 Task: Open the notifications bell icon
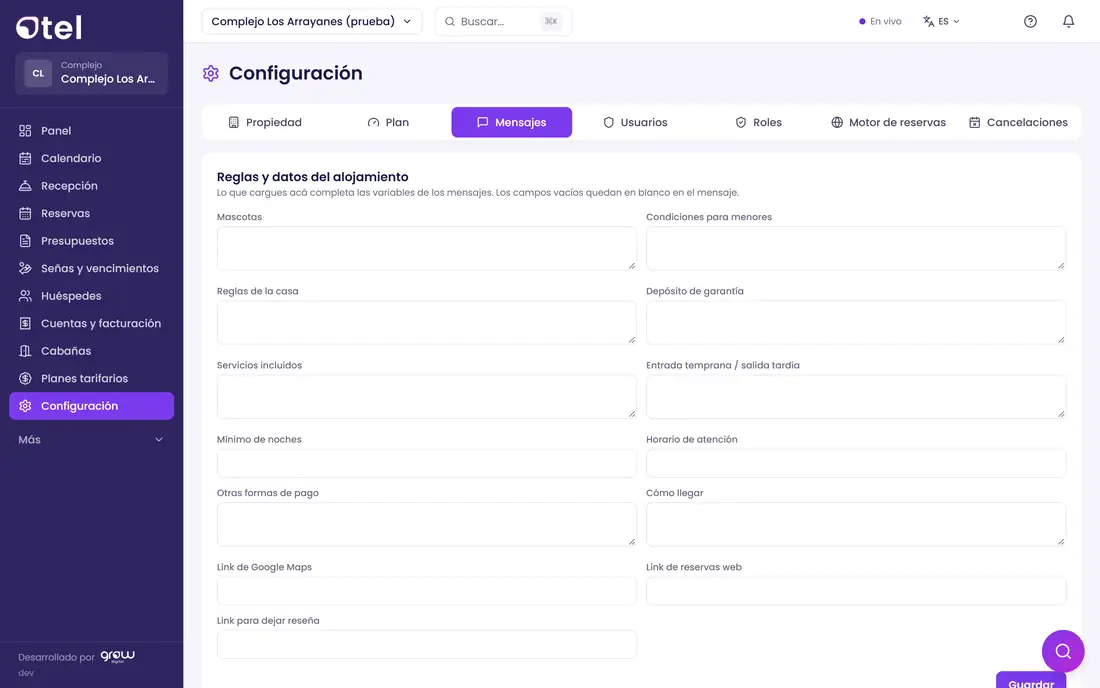click(1068, 21)
